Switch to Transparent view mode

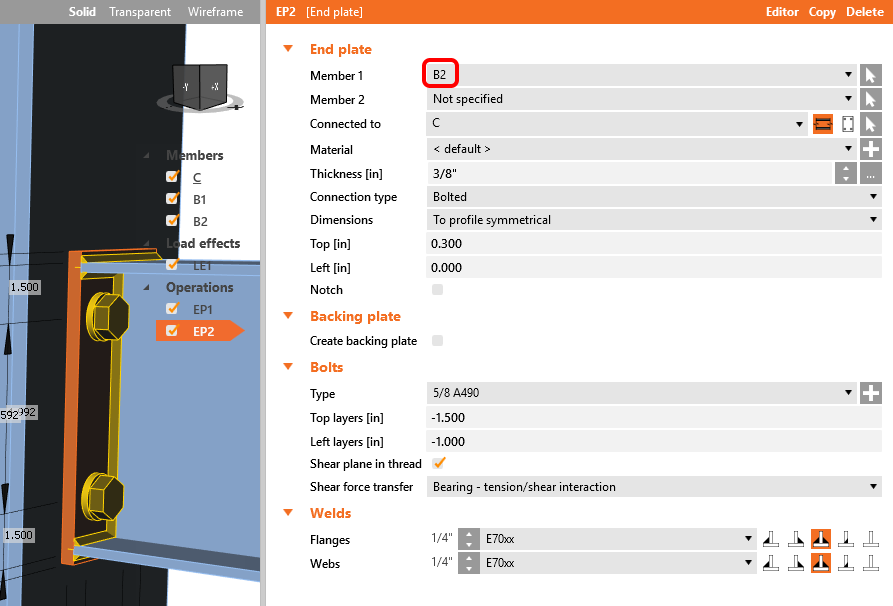pos(140,12)
